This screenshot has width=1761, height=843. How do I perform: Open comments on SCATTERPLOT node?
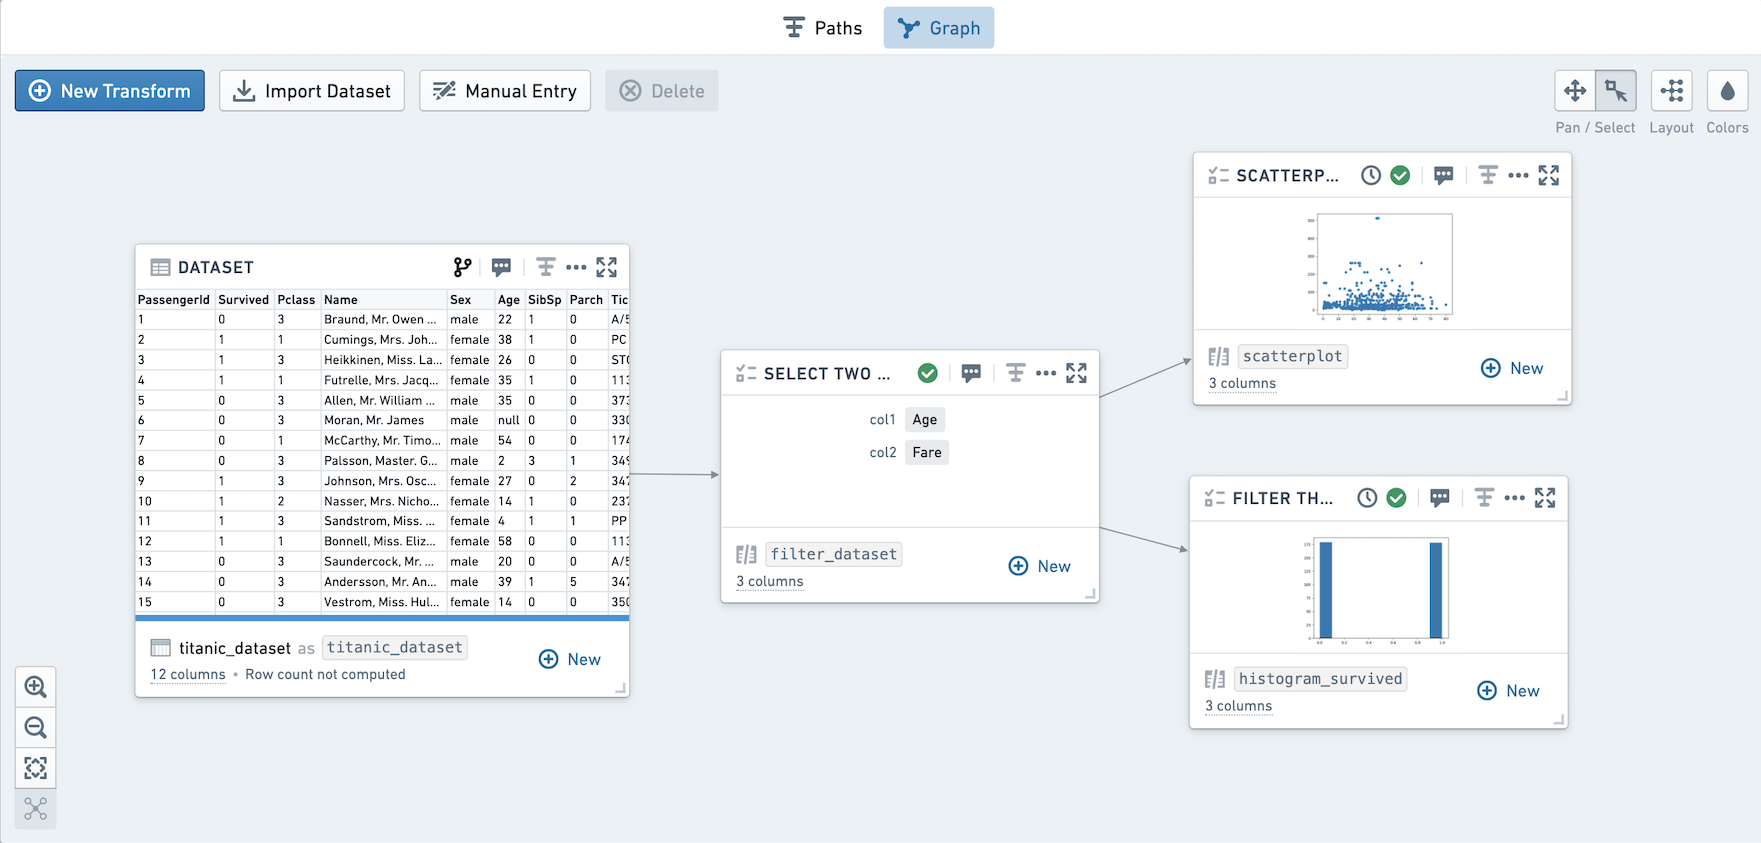coord(1443,175)
